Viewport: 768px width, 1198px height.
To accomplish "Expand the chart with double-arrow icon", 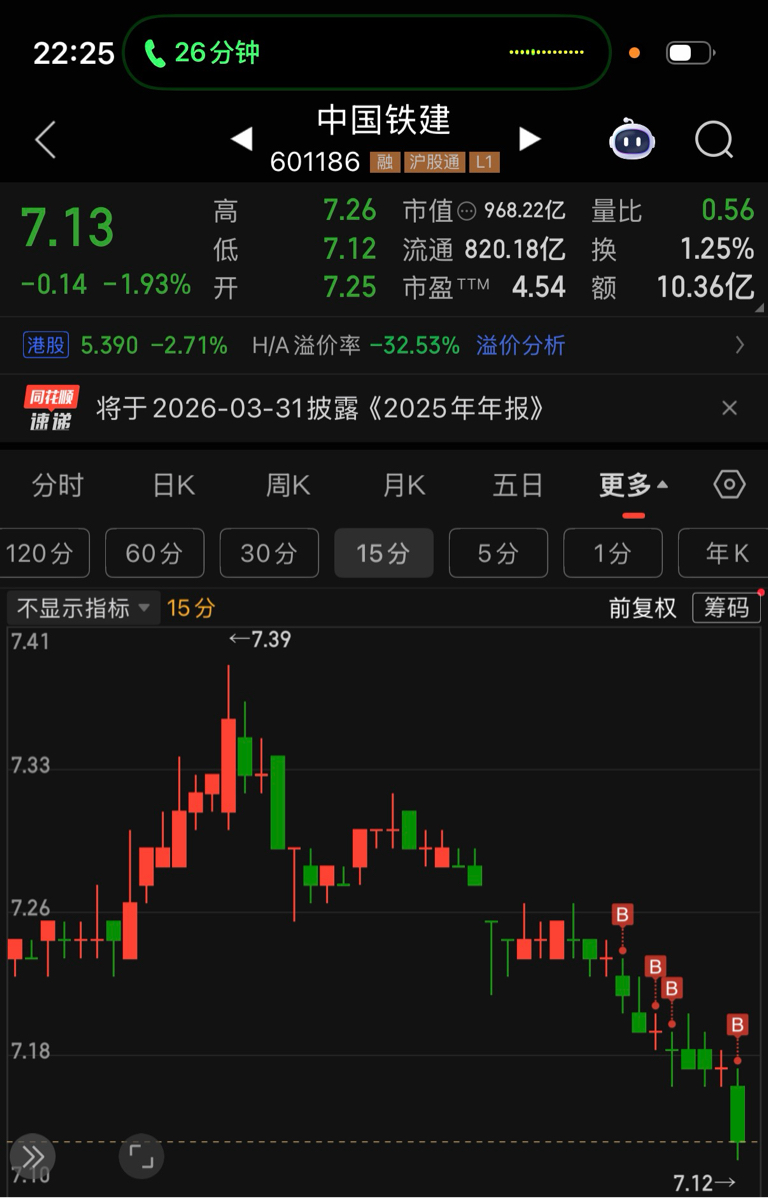I will click(32, 1156).
